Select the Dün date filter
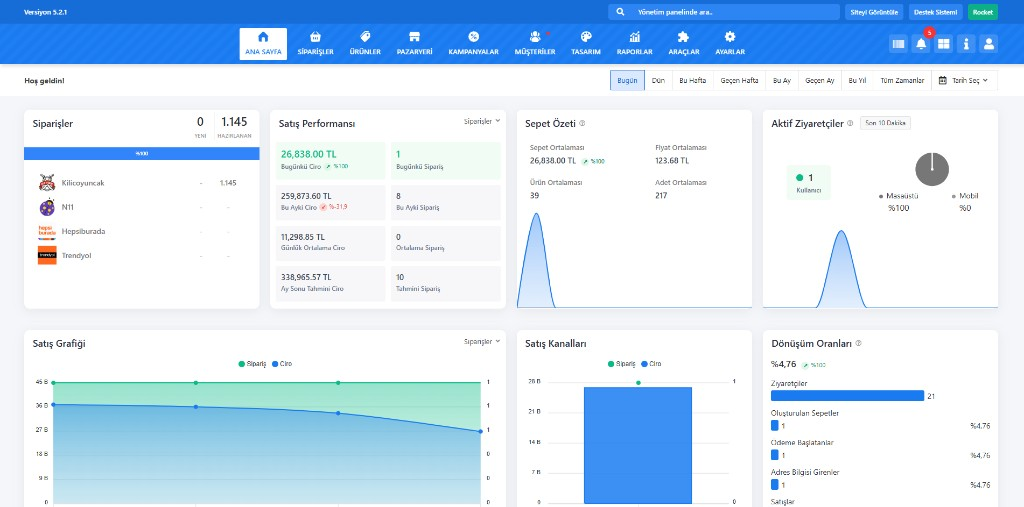Viewport: 1024px width, 507px height. (x=658, y=80)
